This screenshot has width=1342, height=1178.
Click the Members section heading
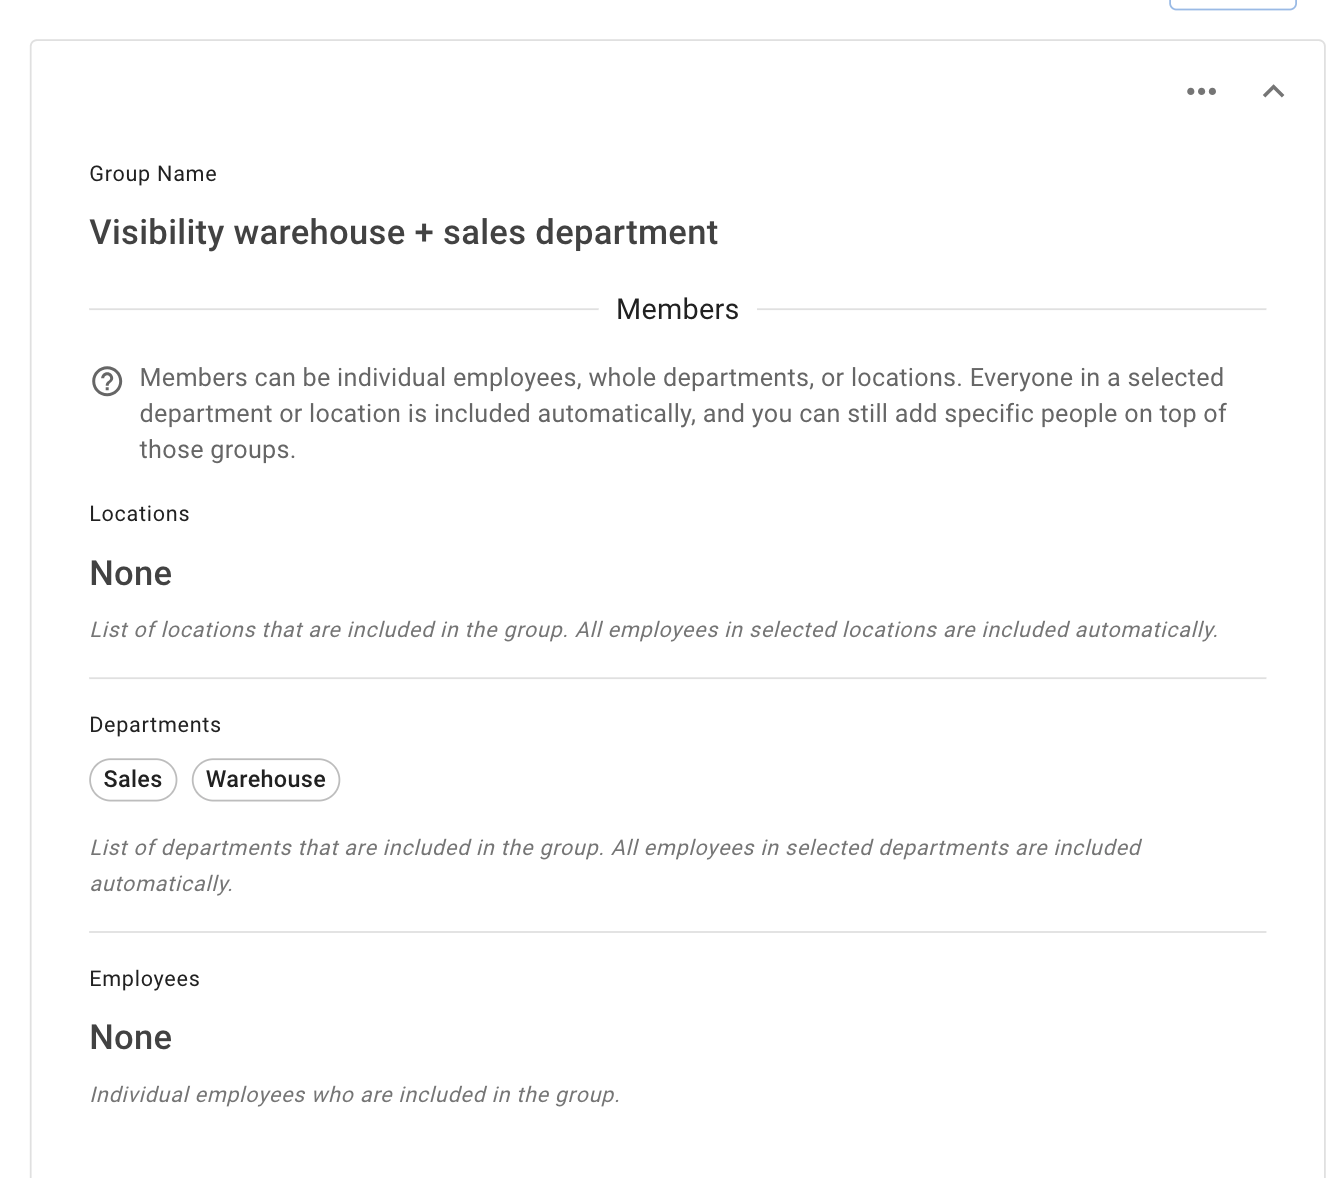tap(678, 309)
